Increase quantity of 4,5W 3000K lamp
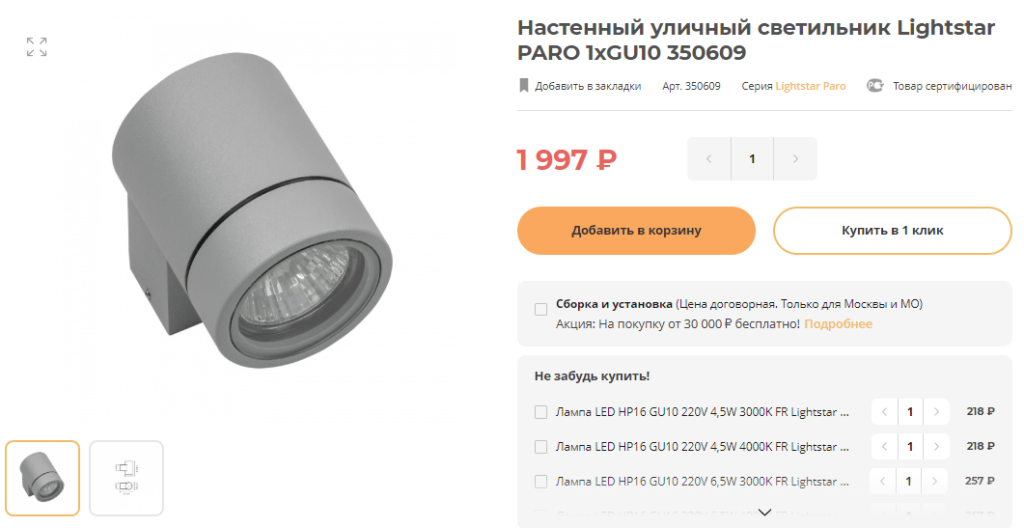This screenshot has width=1024, height=528. tap(936, 412)
